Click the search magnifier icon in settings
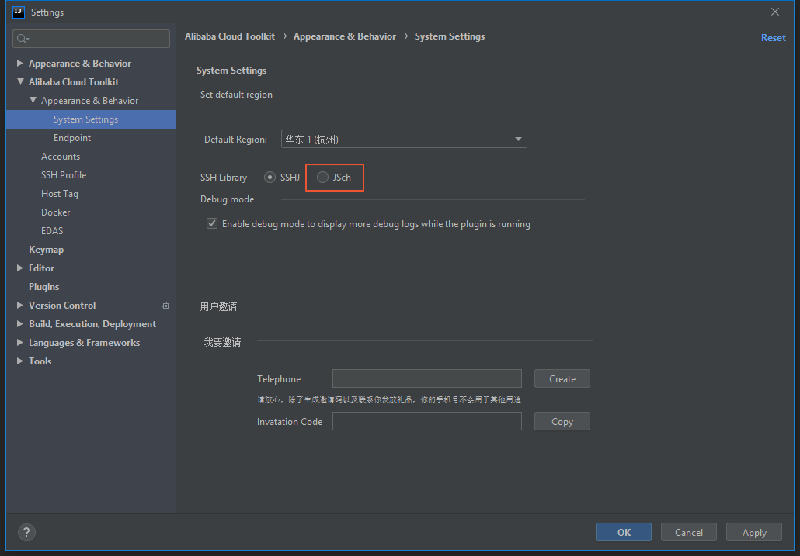 (x=22, y=39)
